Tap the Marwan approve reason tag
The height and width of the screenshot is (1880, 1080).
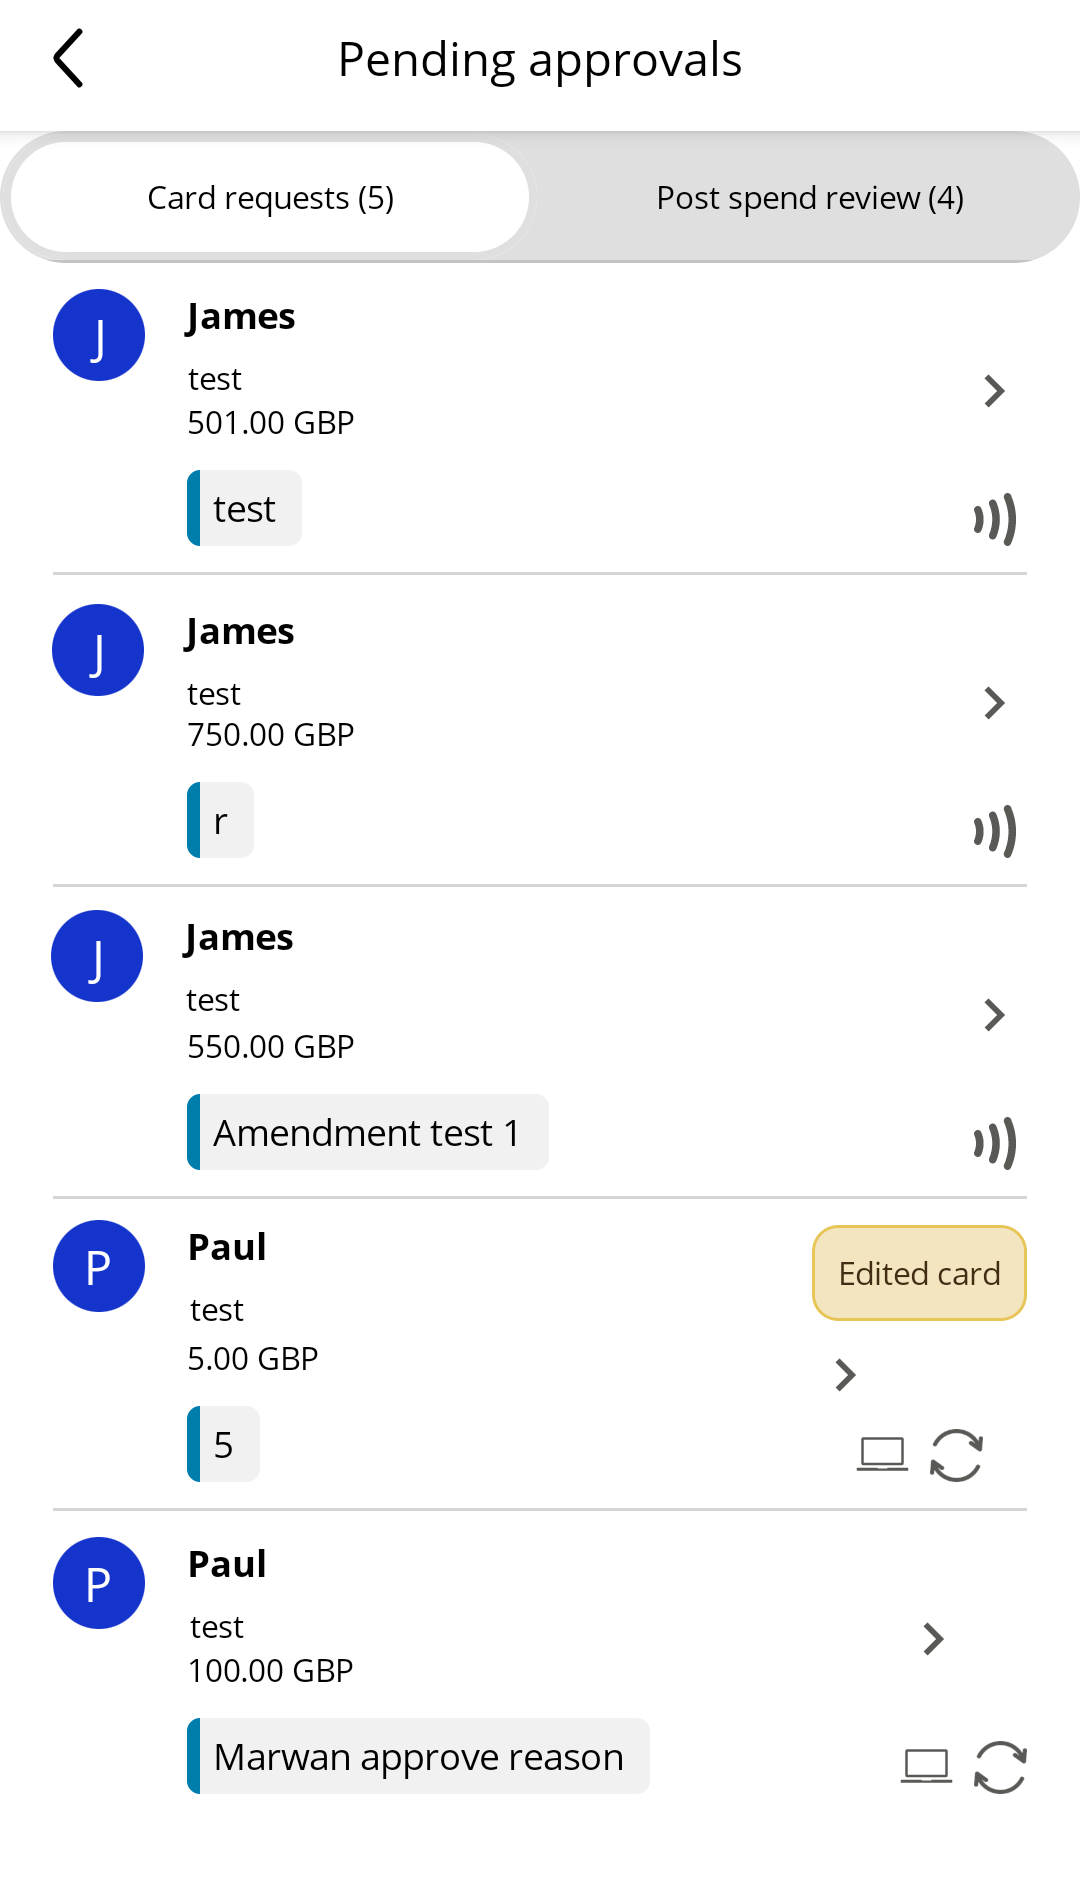pyautogui.click(x=418, y=1756)
